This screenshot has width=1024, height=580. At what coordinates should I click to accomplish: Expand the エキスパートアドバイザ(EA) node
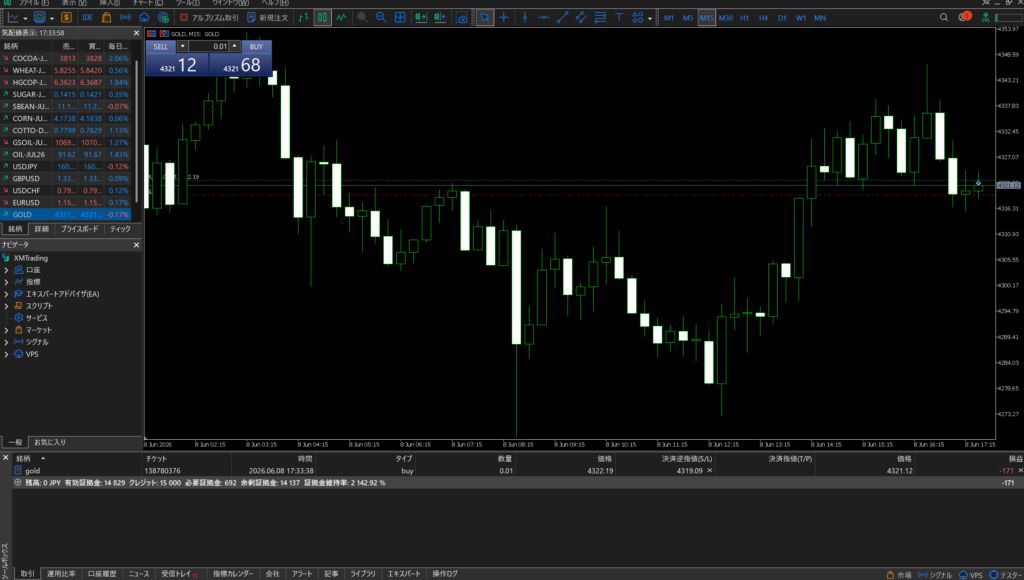[x=7, y=294]
